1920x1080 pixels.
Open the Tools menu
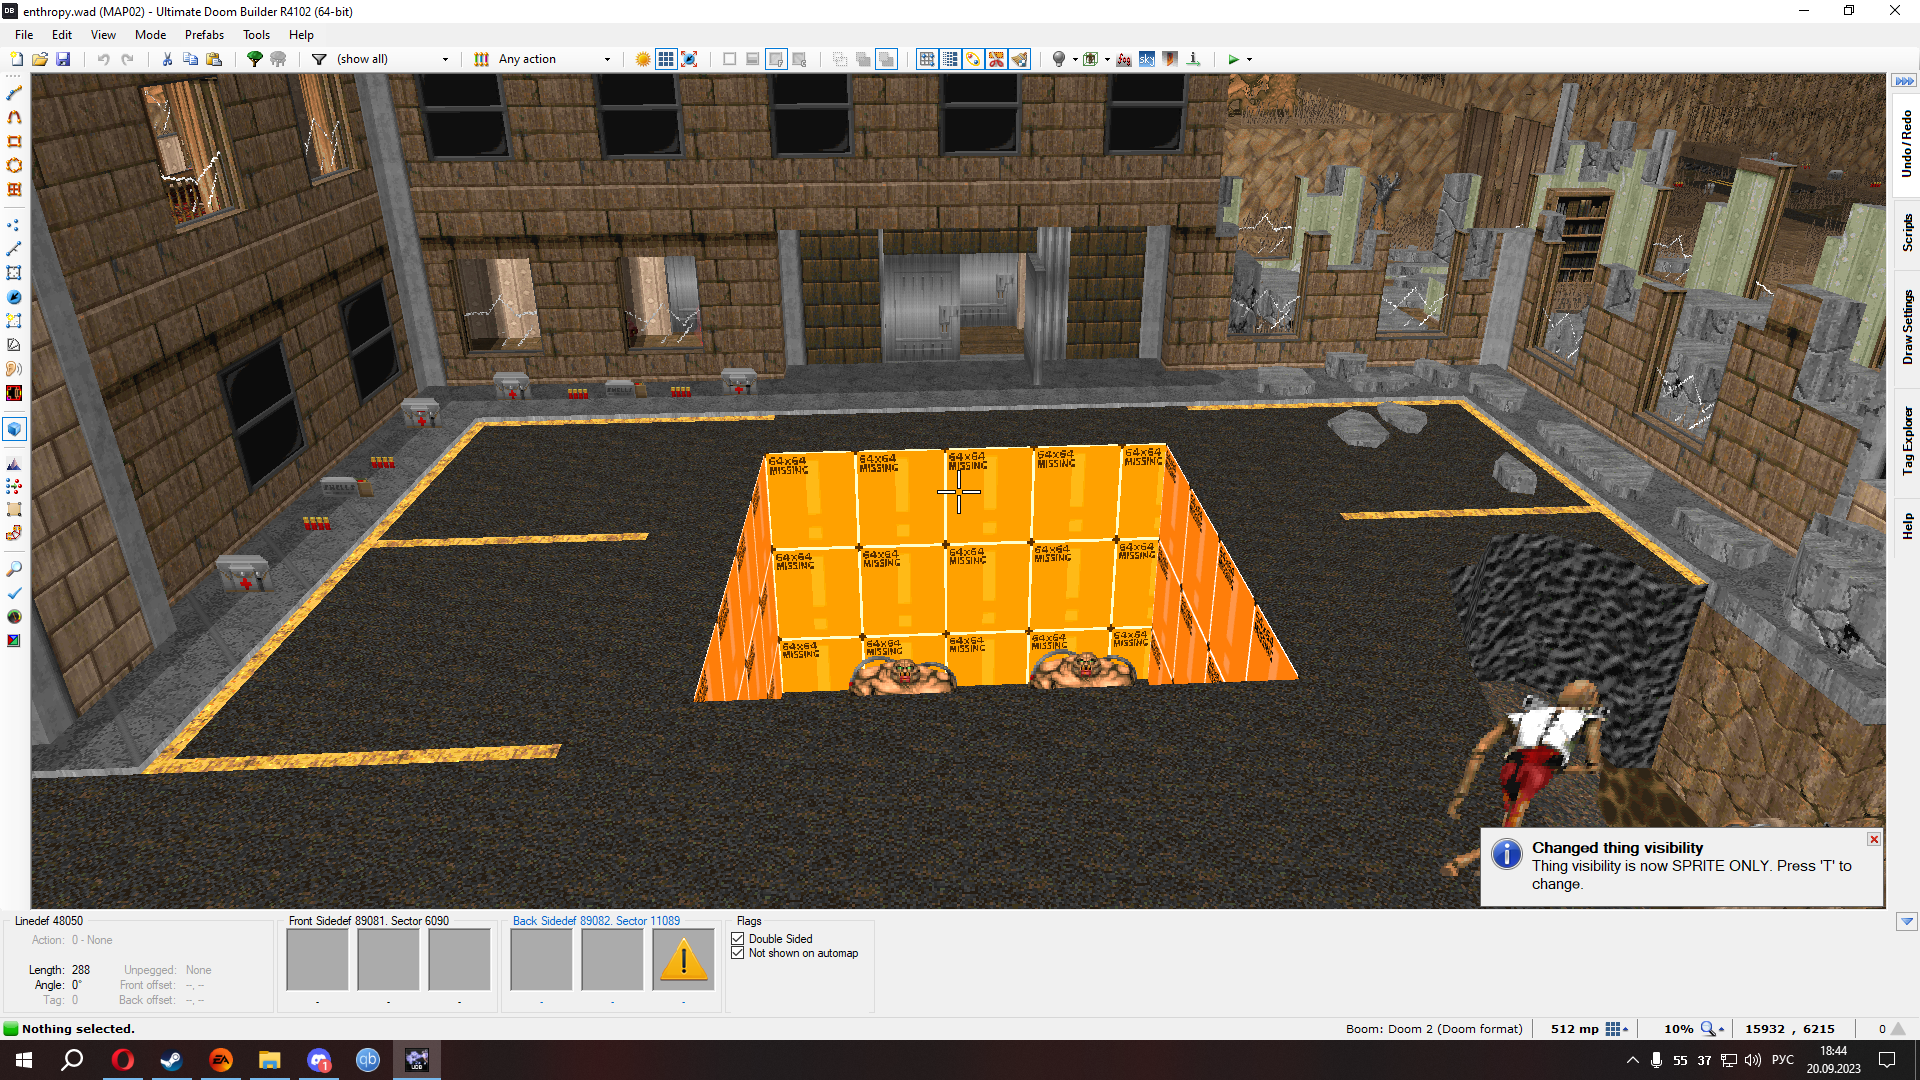[256, 34]
